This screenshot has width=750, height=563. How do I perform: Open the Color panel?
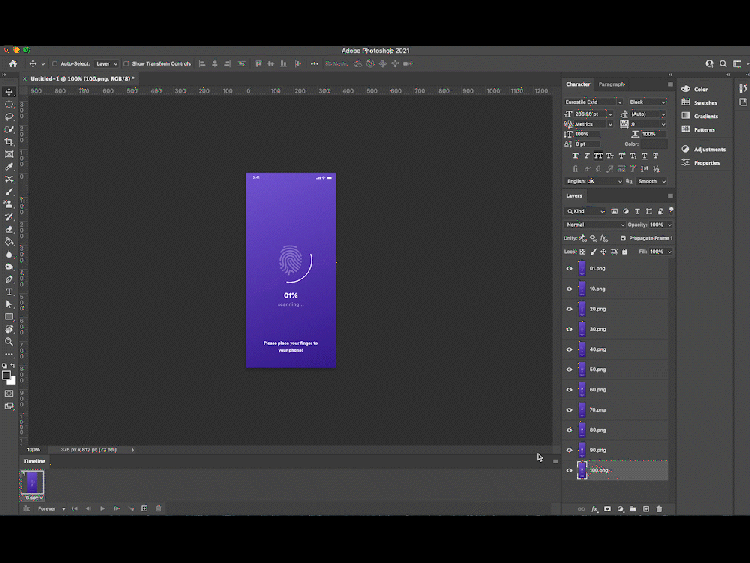coord(695,89)
